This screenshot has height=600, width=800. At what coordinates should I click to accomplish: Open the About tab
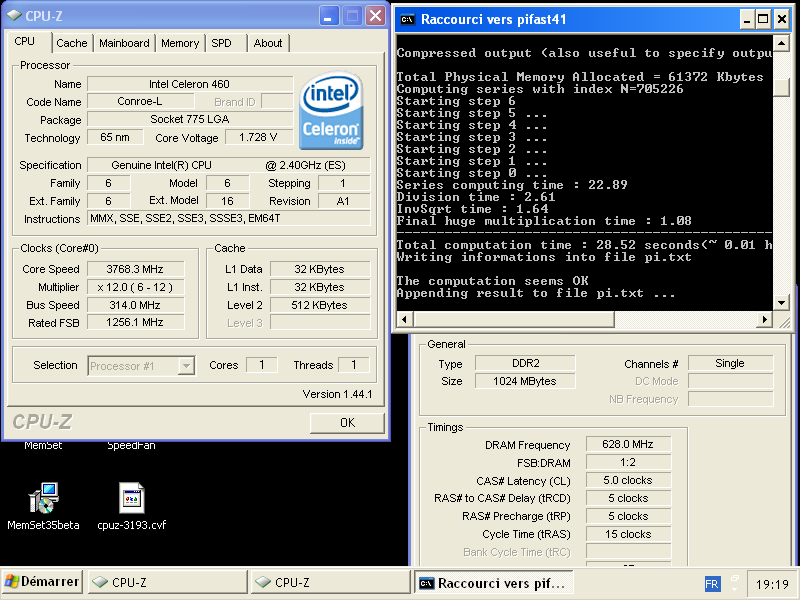[x=268, y=43]
